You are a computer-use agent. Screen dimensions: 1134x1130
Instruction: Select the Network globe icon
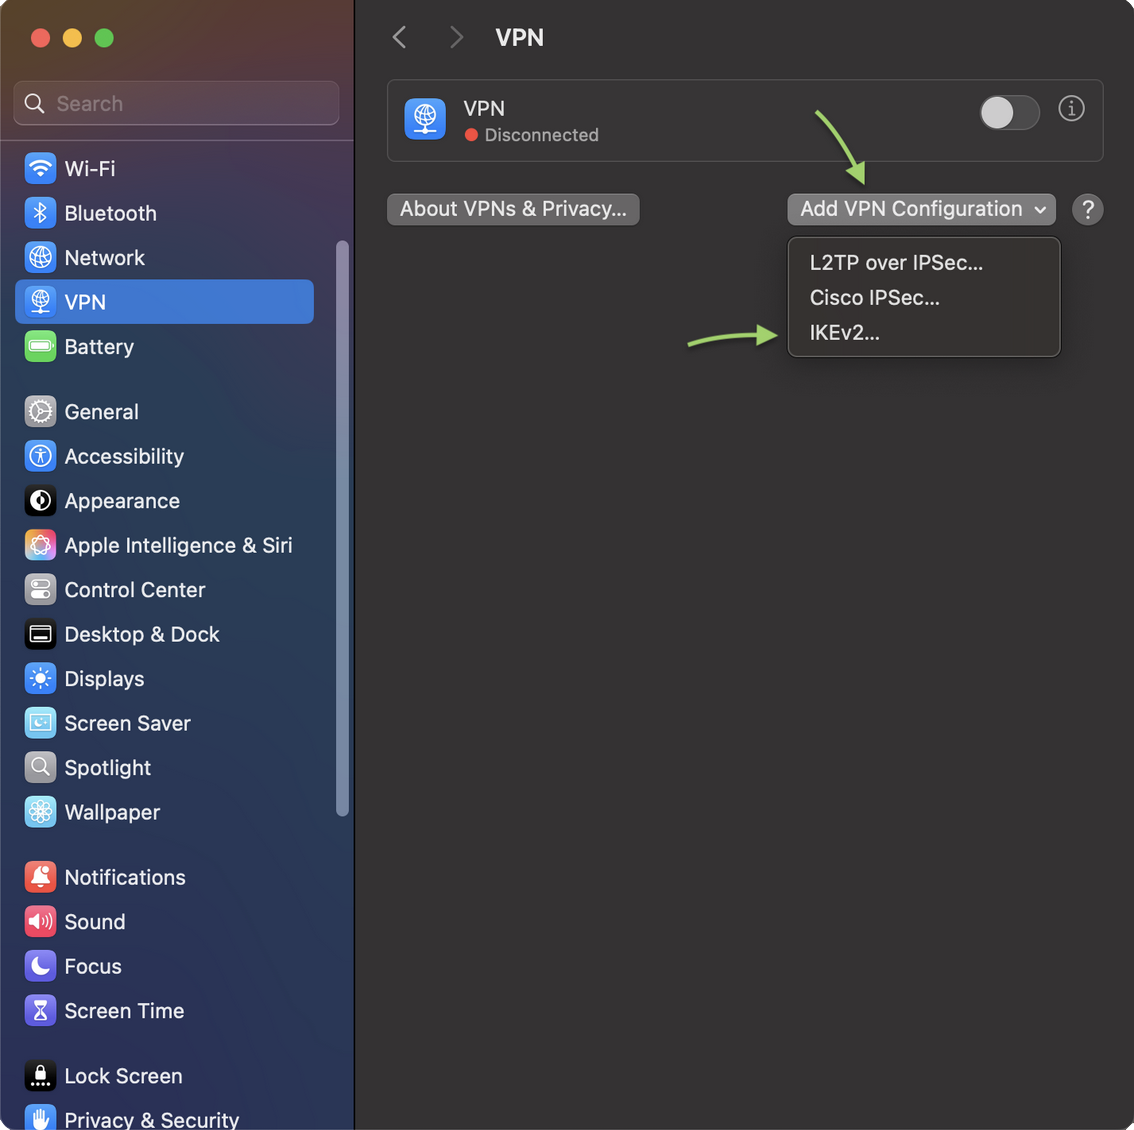(40, 258)
